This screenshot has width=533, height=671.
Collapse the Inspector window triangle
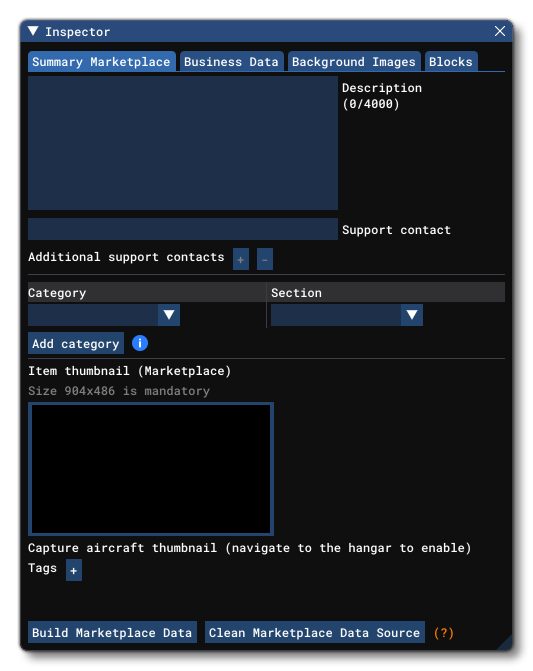pos(33,31)
